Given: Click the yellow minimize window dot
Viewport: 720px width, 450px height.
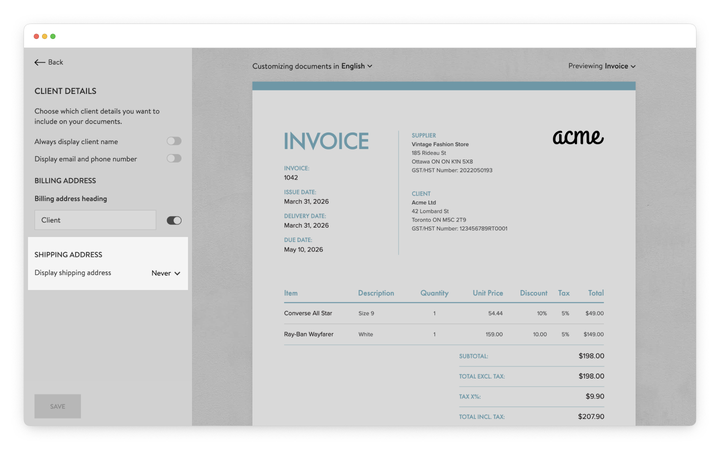Looking at the screenshot, I should (45, 36).
